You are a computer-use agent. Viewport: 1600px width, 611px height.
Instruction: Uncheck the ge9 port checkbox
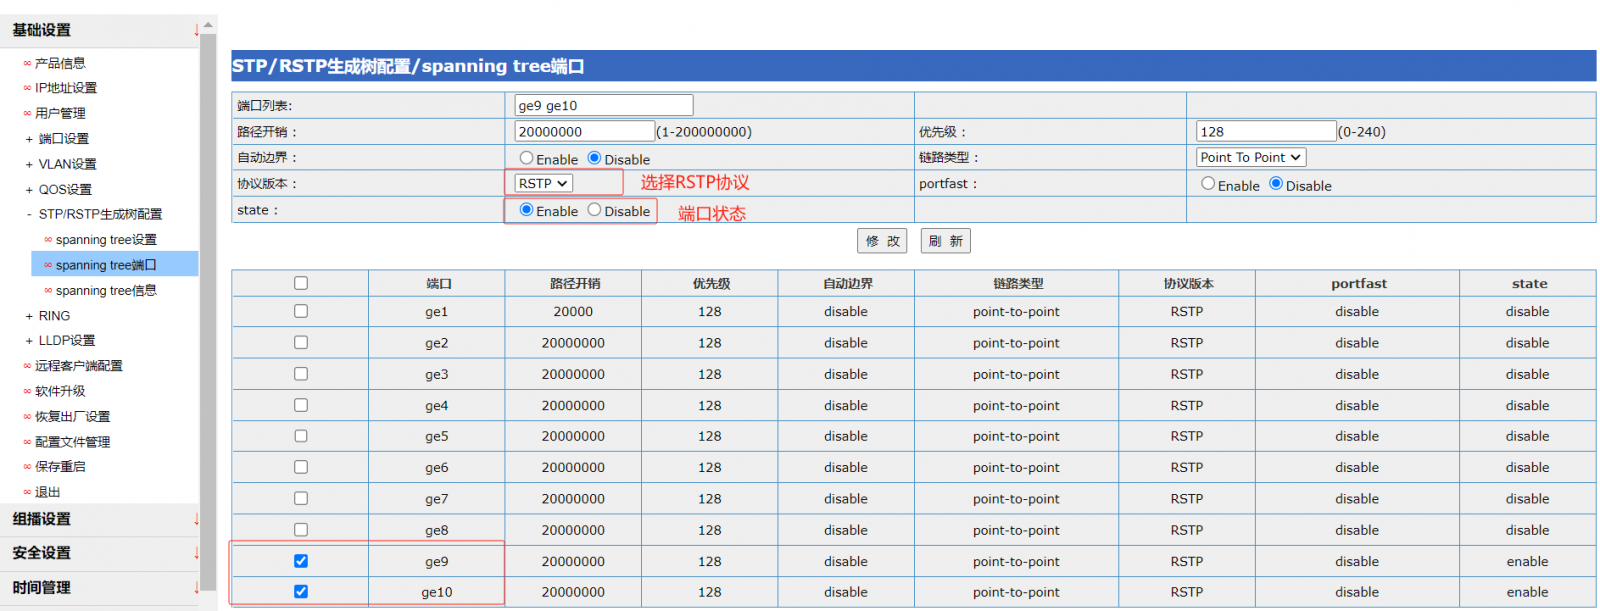pos(301,561)
